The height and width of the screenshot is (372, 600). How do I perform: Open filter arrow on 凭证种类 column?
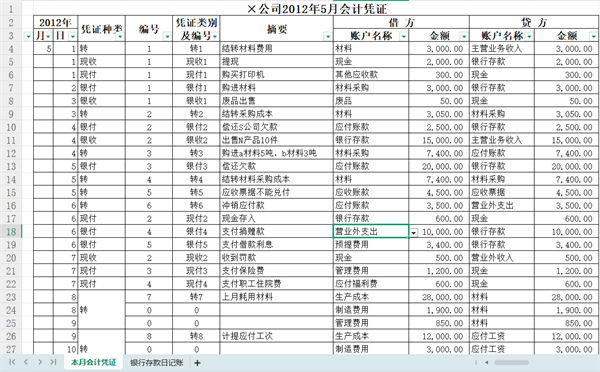tap(120, 36)
